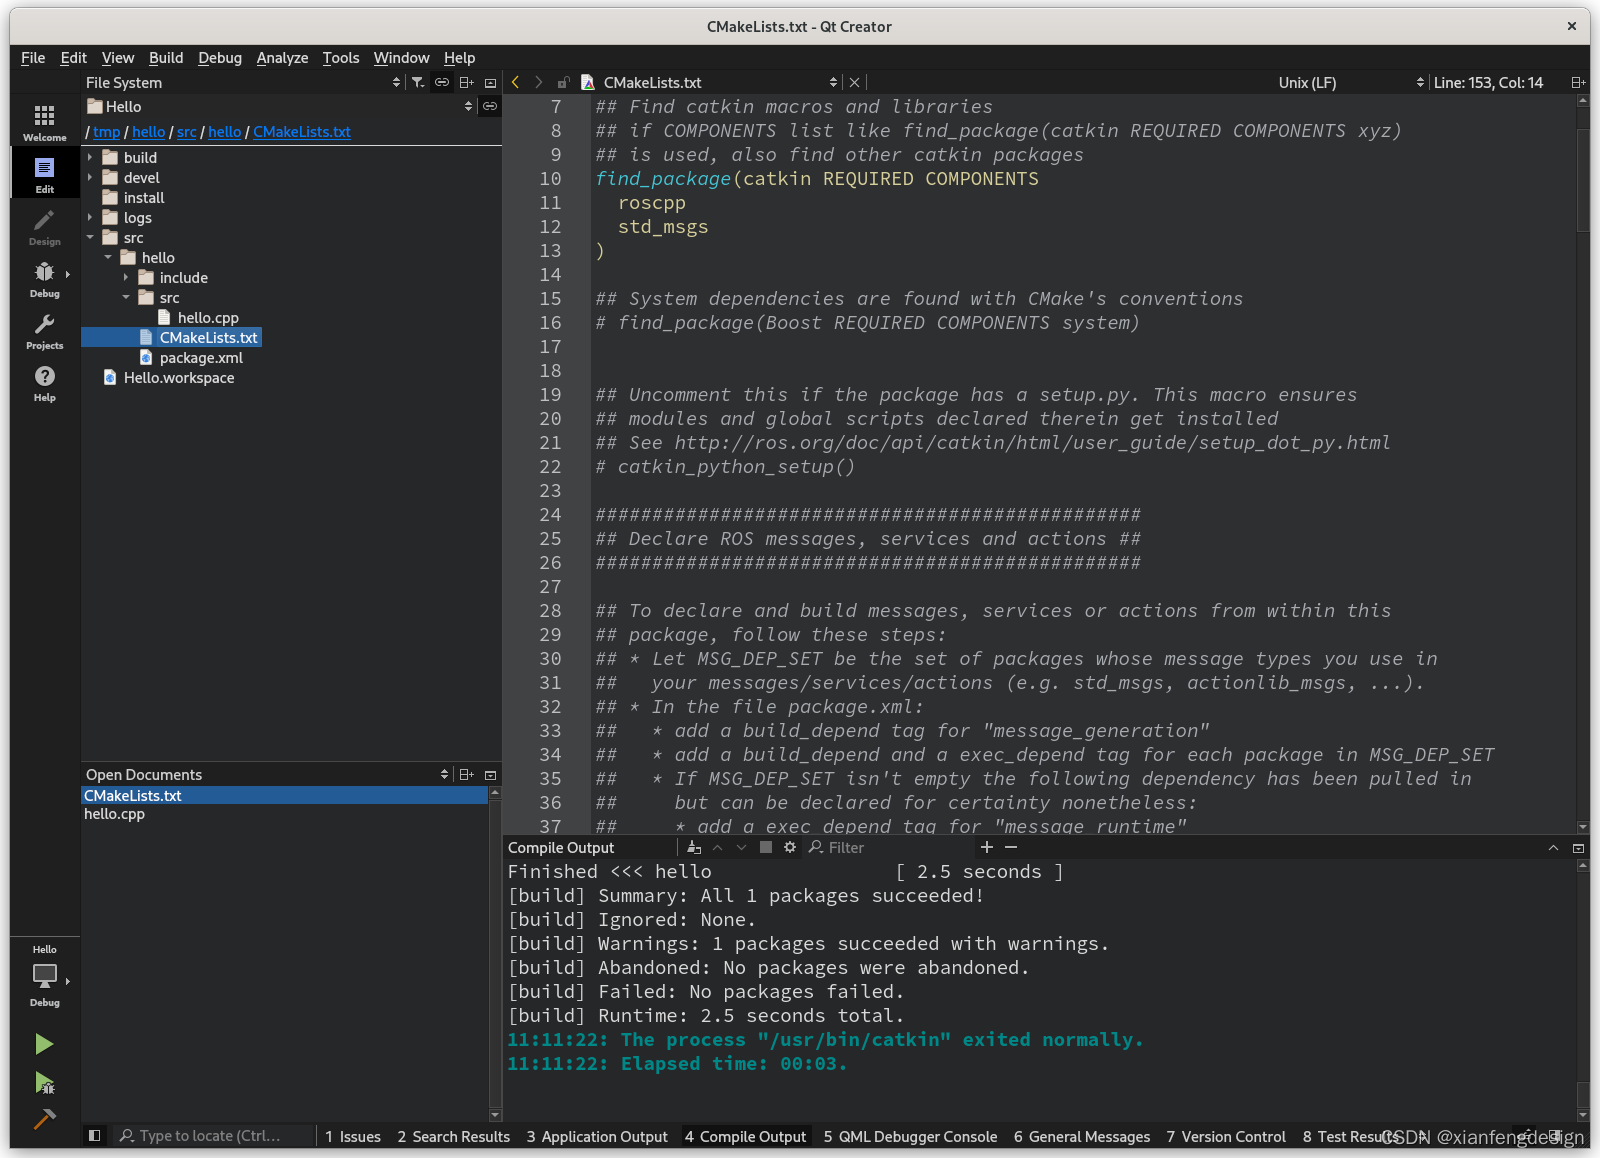Select hello.cpp in Open Documents

114,813
